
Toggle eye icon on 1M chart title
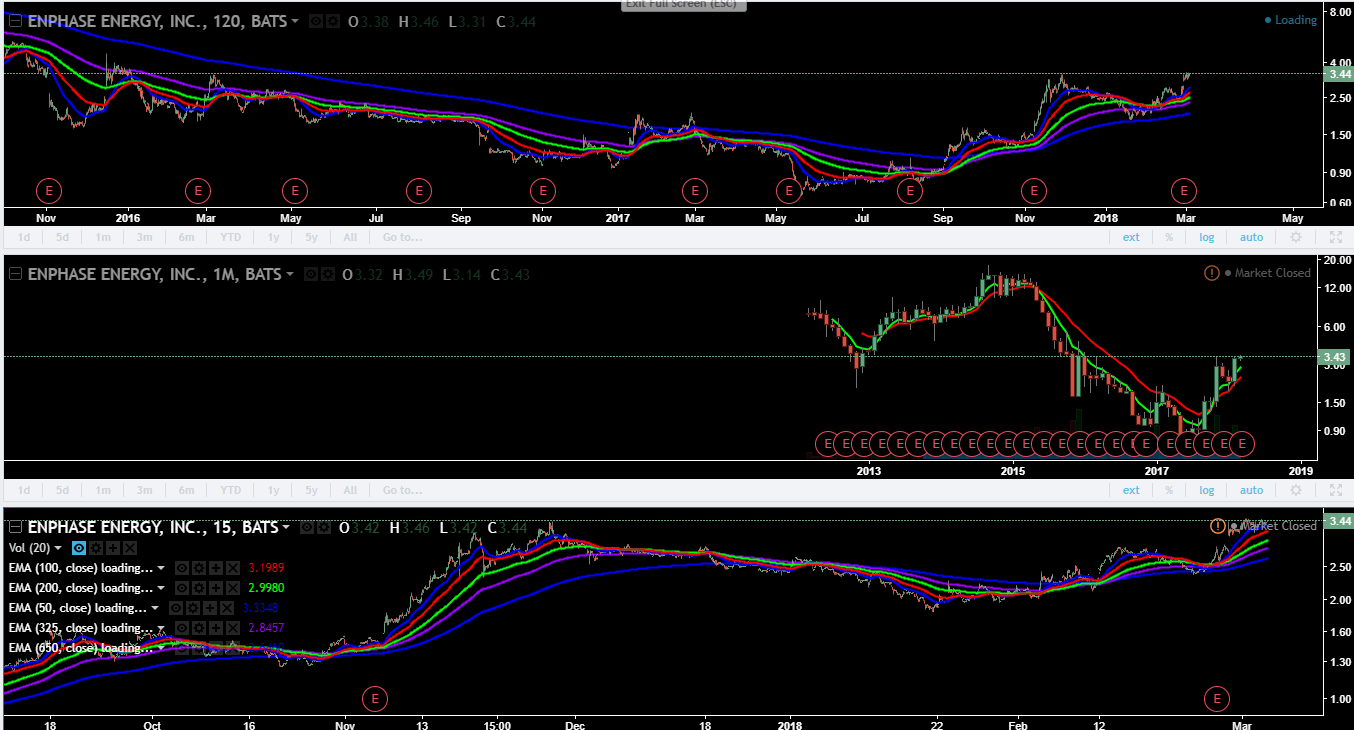tap(311, 274)
